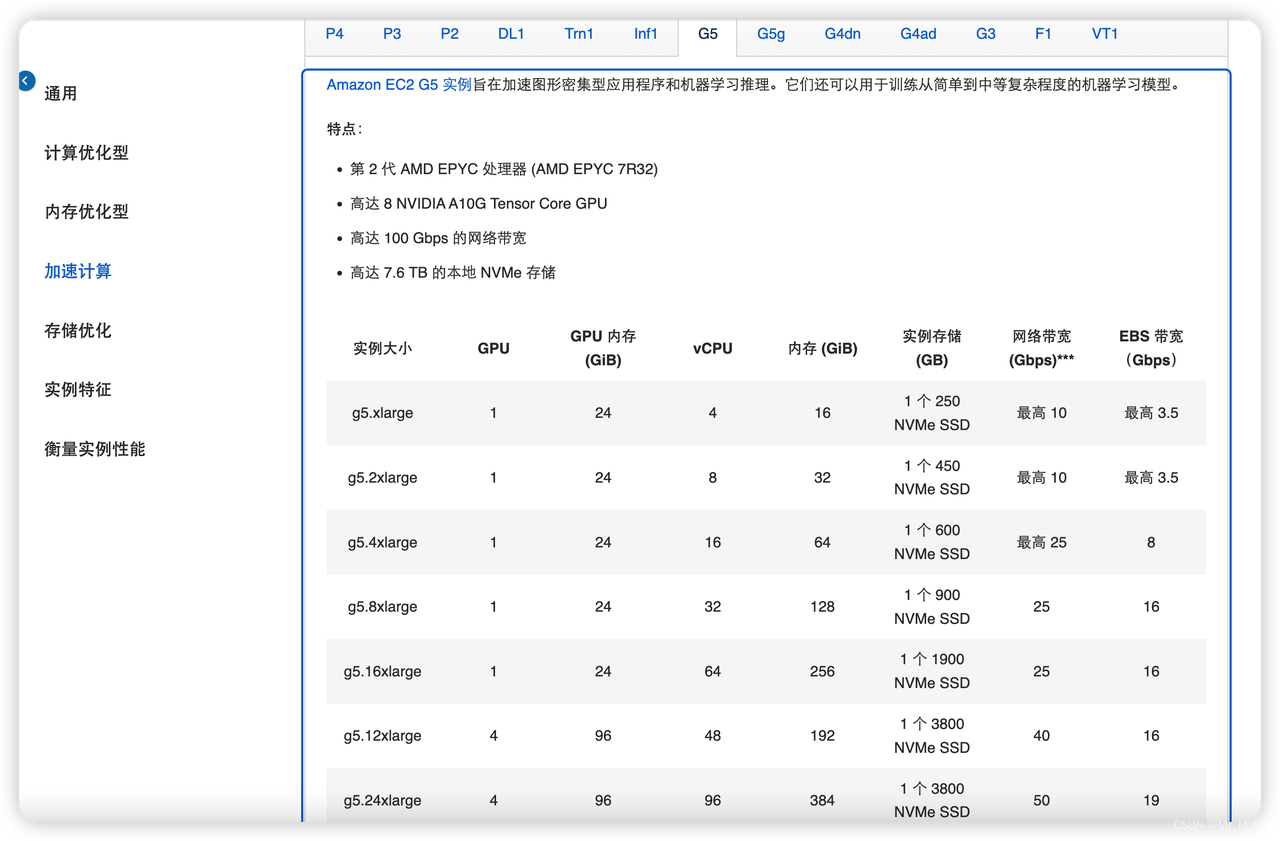The width and height of the screenshot is (1280, 841).
Task: Click the 实例大小 column header
Action: point(383,348)
